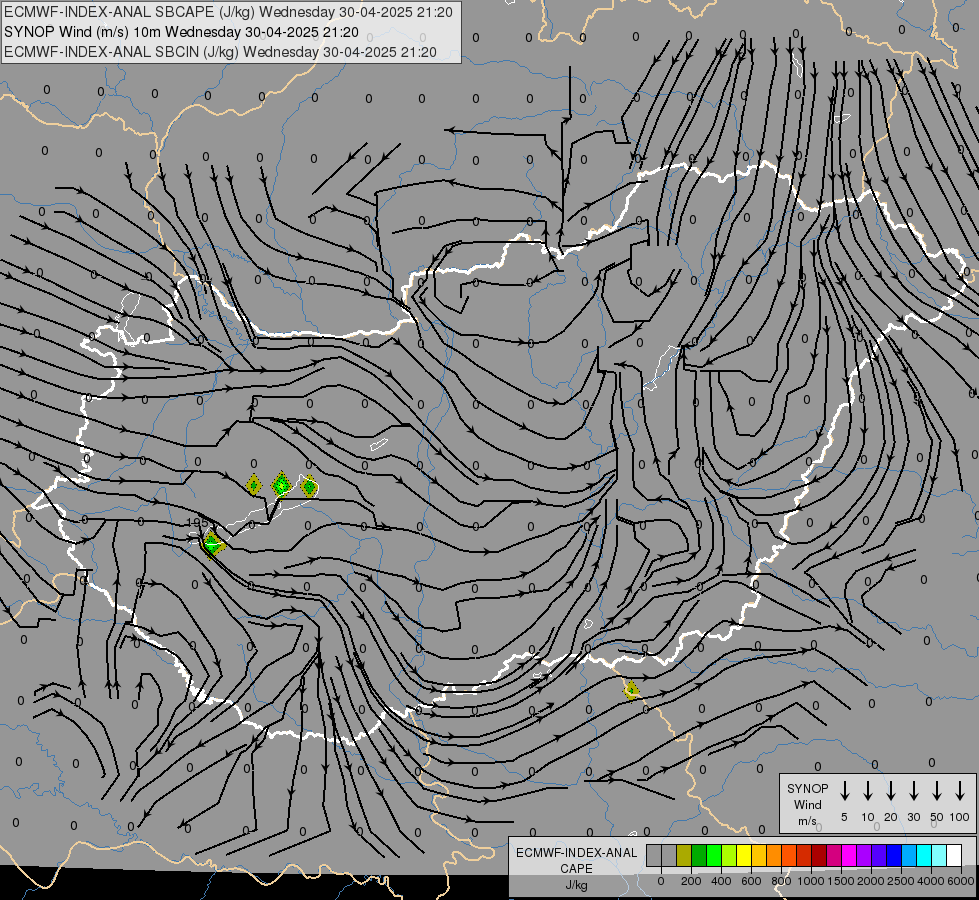Click 'SYNOP' label in the wind legend
This screenshot has height=900, width=979.
click(807, 789)
